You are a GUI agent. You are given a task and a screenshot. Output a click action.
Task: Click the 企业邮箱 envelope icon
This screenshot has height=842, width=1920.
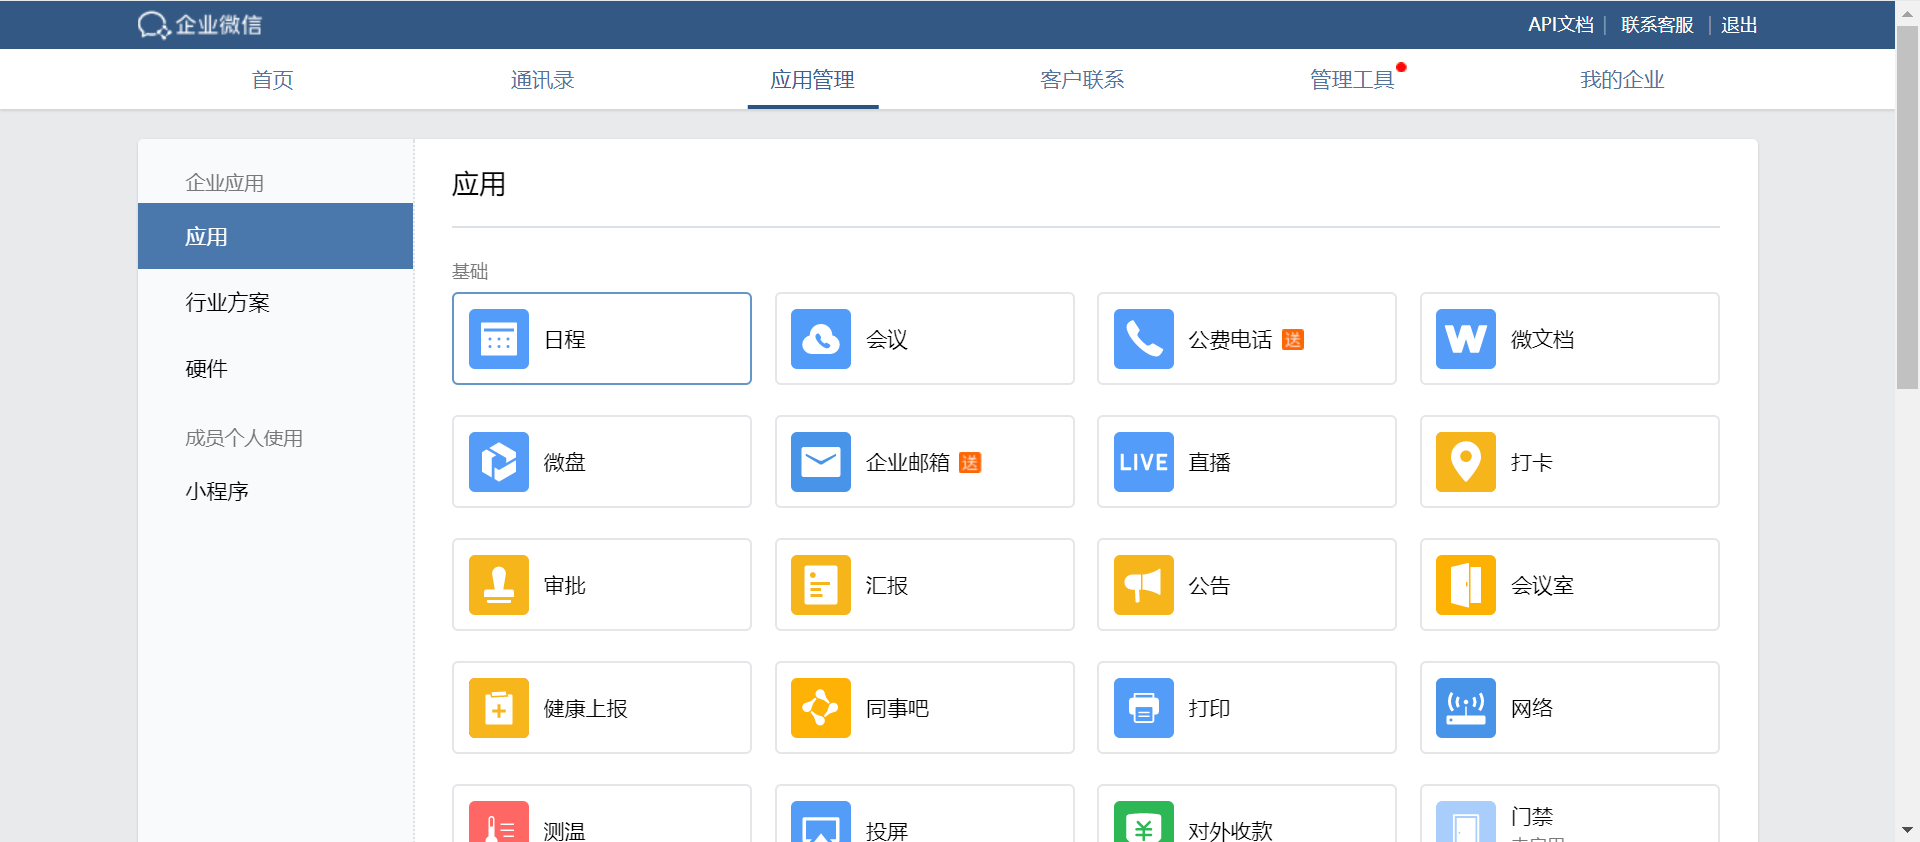pos(820,462)
